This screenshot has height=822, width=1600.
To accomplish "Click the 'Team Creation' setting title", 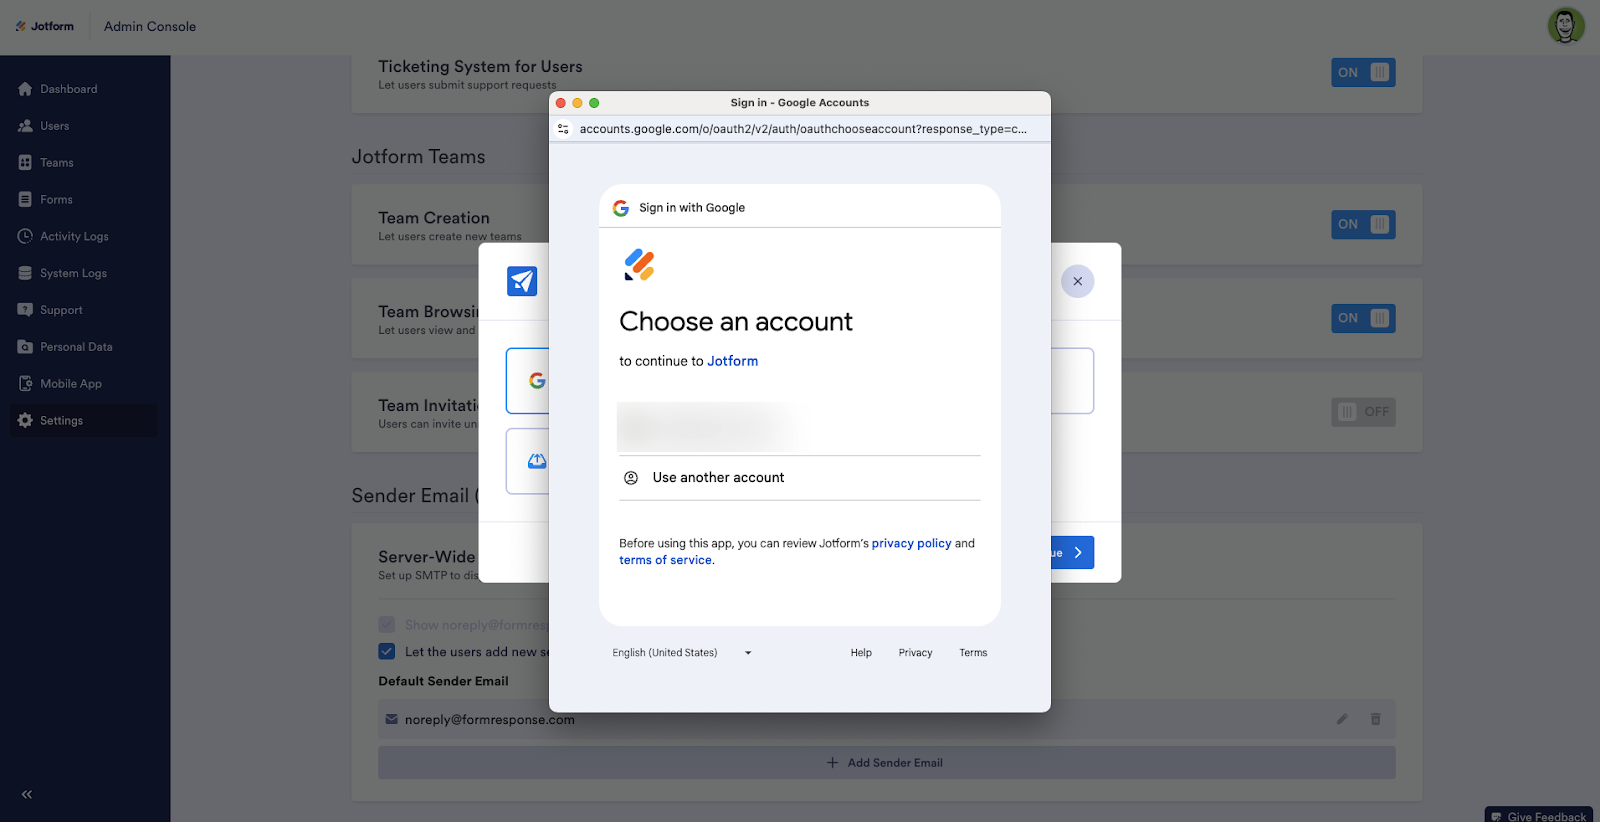I will [x=434, y=218].
